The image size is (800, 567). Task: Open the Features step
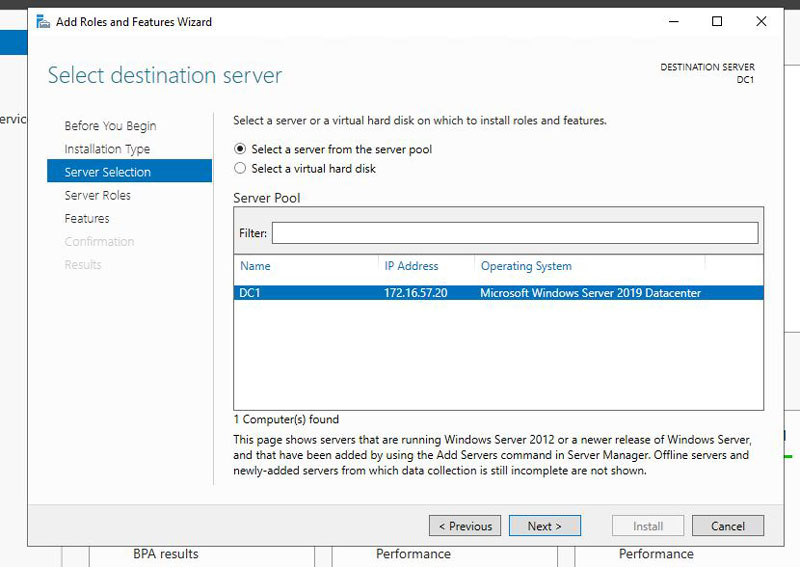click(x=87, y=218)
